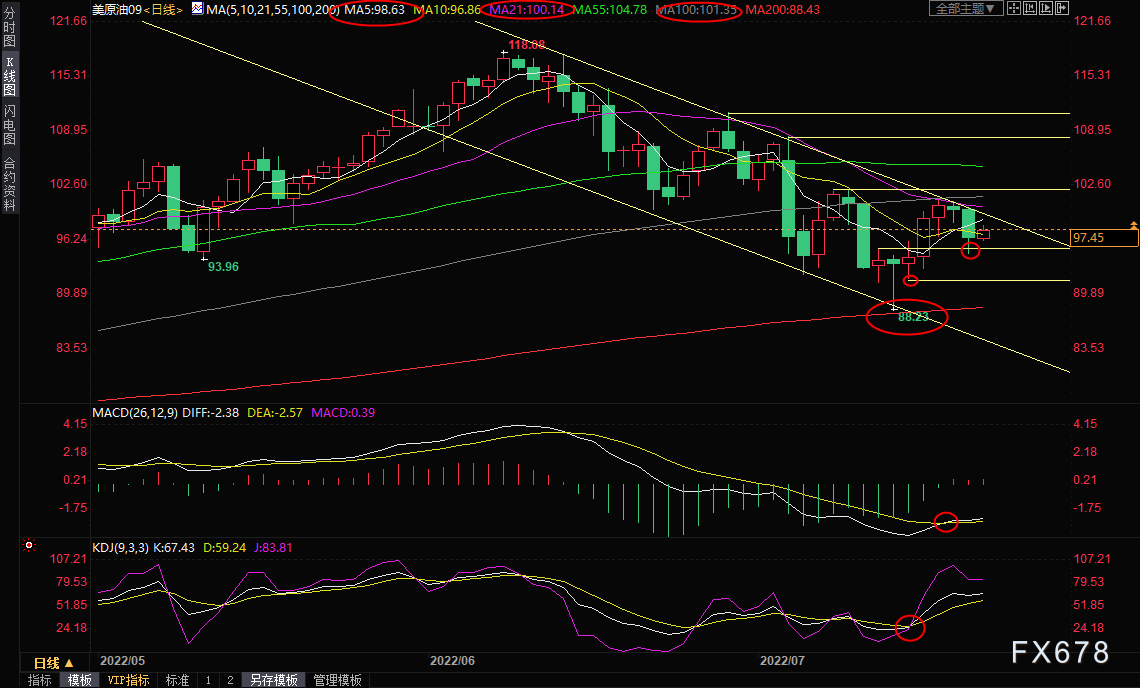1140x688 pixels.
Task: Click the MA indicator chart icon
Action: 198,9
